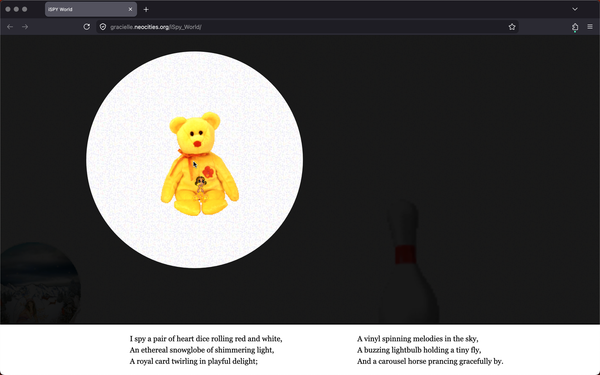Click the red flower on the bear
The image size is (600, 375).
coord(208,172)
